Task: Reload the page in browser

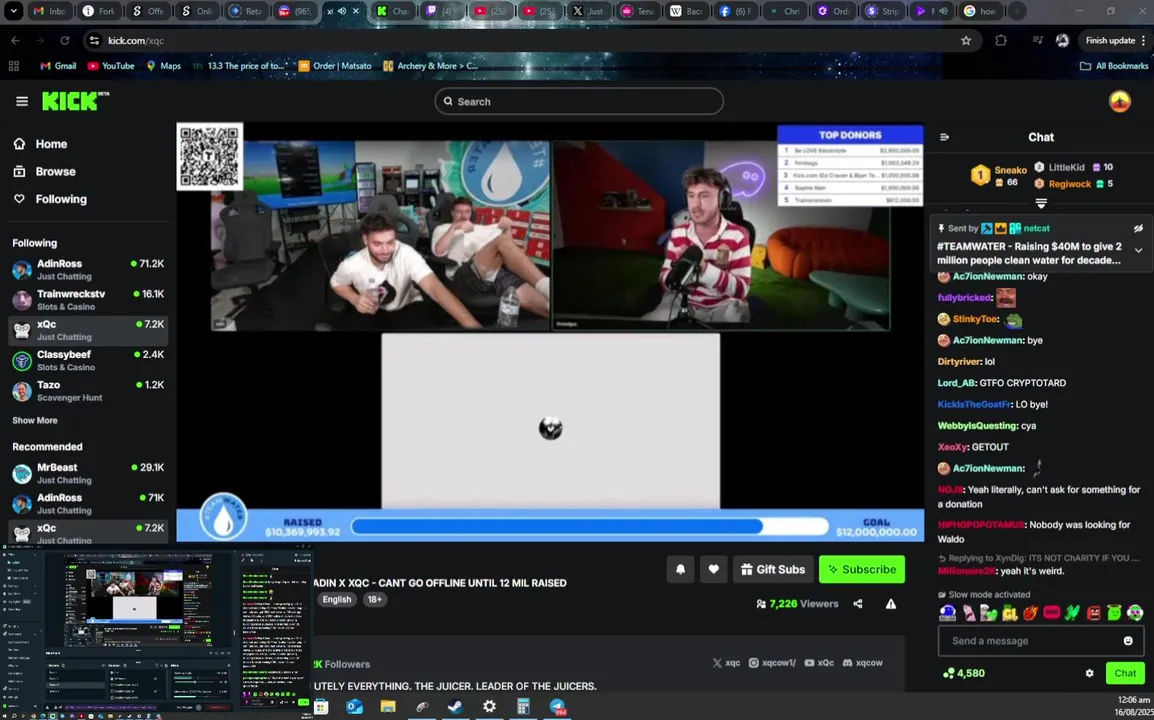Action: coord(65,40)
